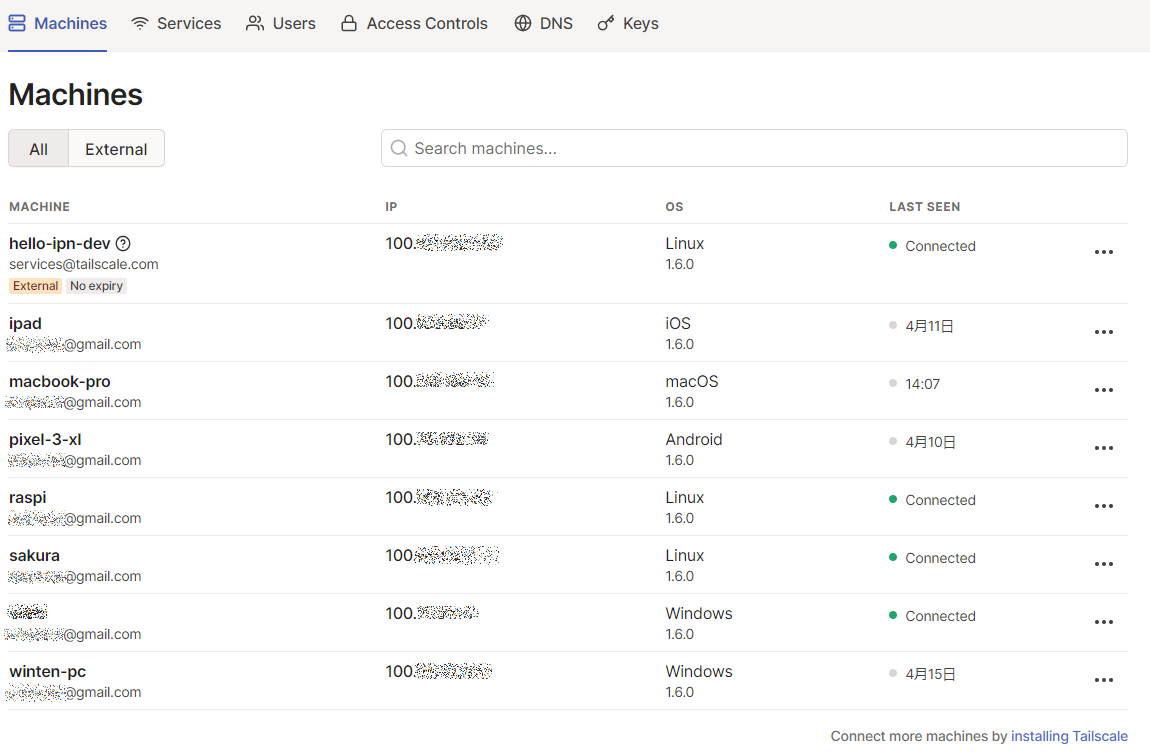The image size is (1150, 755).
Task: Open the Keys tab
Action: [628, 23]
